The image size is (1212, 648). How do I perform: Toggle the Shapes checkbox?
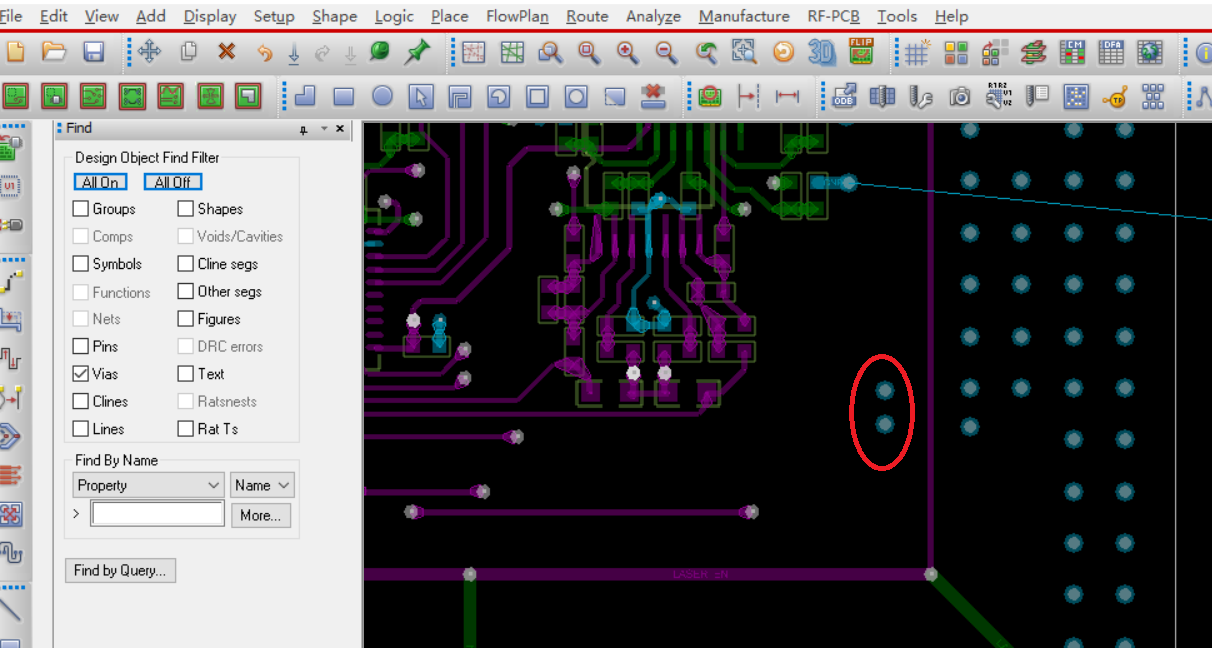pos(186,209)
